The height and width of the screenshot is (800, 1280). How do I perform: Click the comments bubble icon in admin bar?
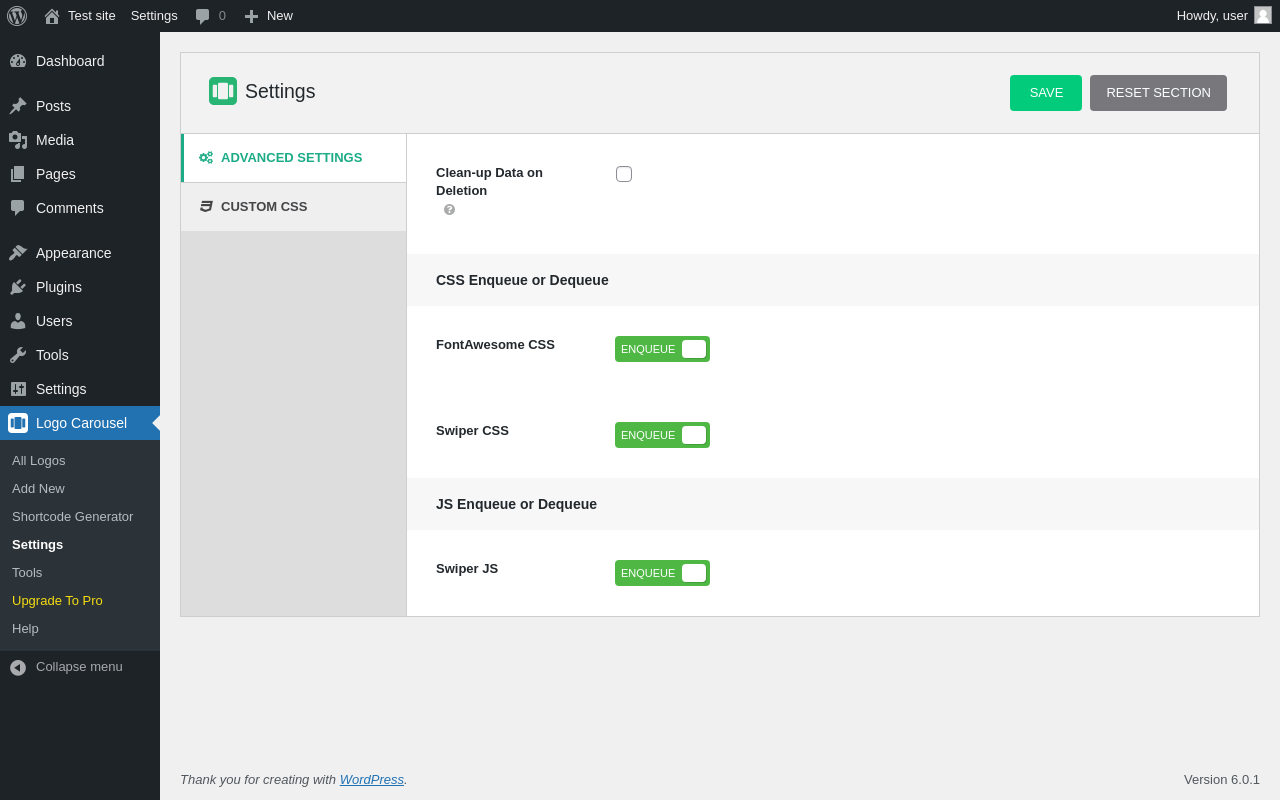[203, 16]
